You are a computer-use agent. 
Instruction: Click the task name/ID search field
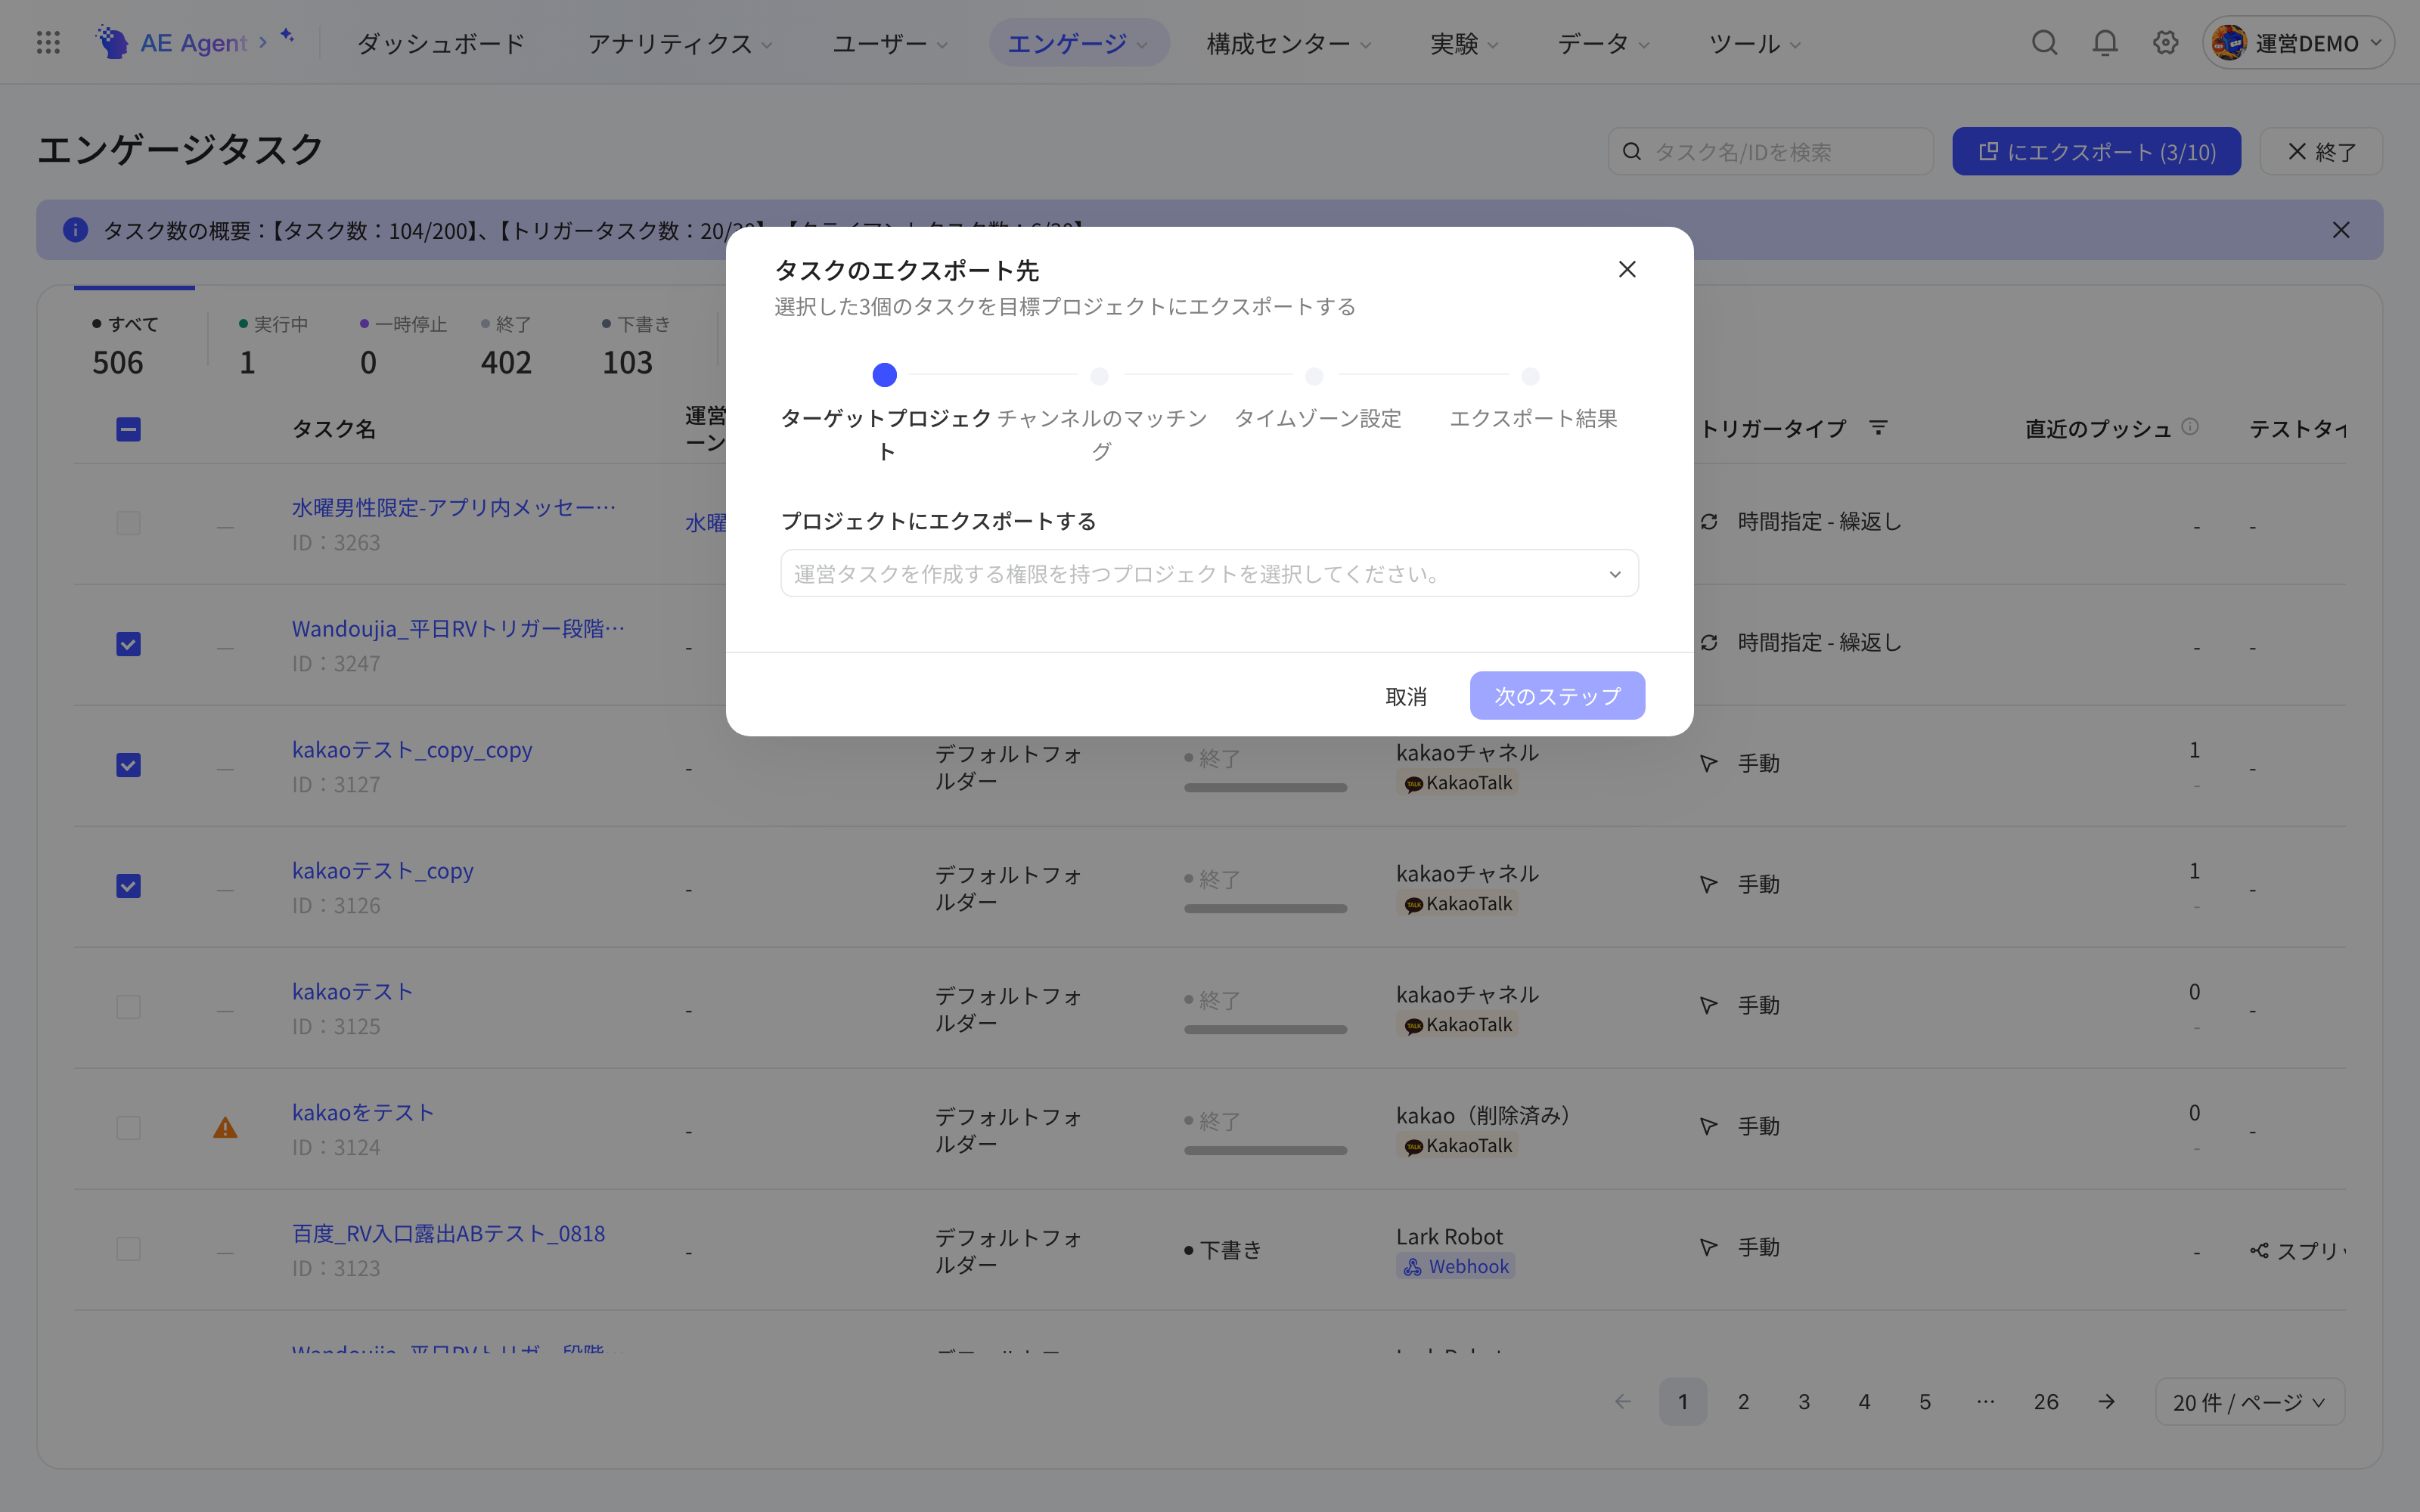(x=1770, y=151)
